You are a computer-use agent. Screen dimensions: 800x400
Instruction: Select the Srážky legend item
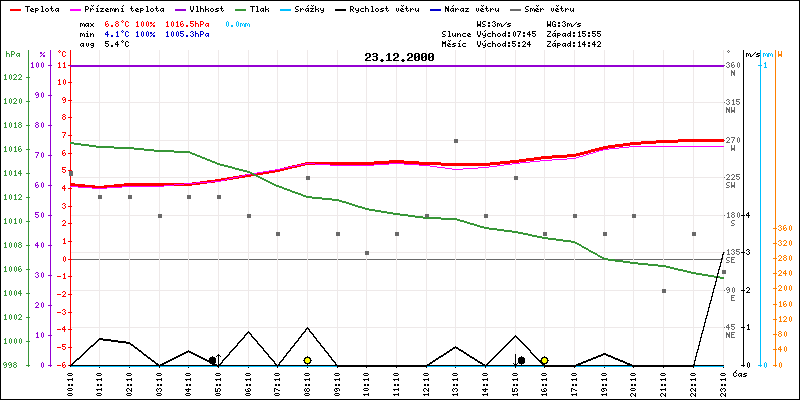coord(349,8)
